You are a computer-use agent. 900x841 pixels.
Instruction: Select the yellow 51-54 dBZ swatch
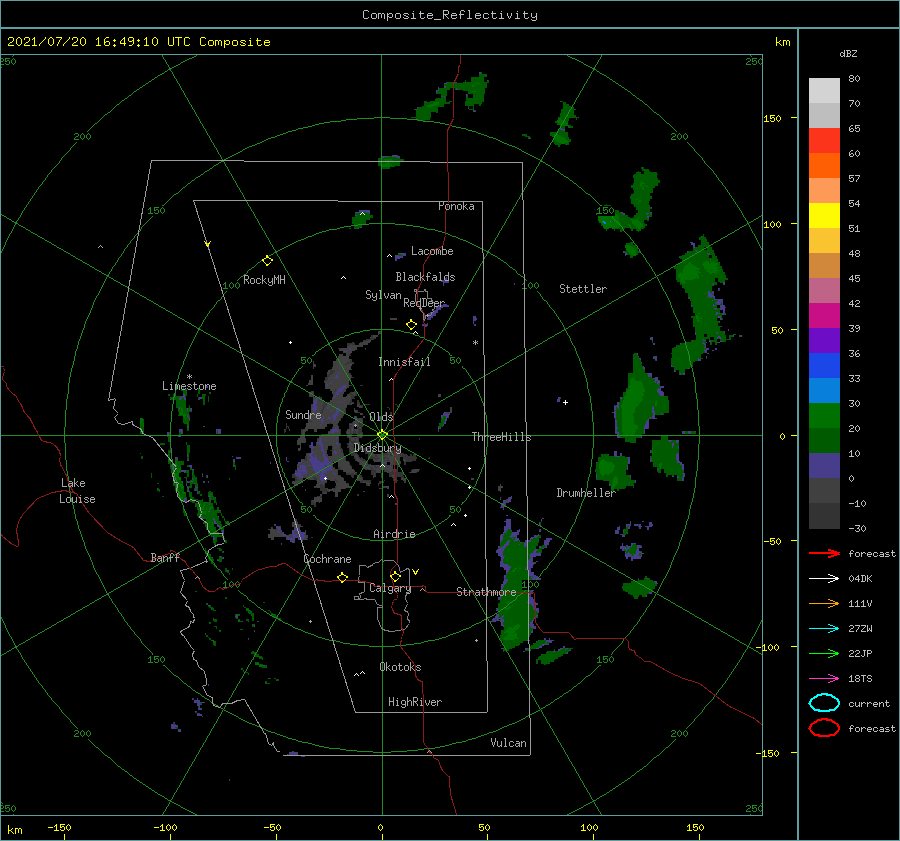824,216
